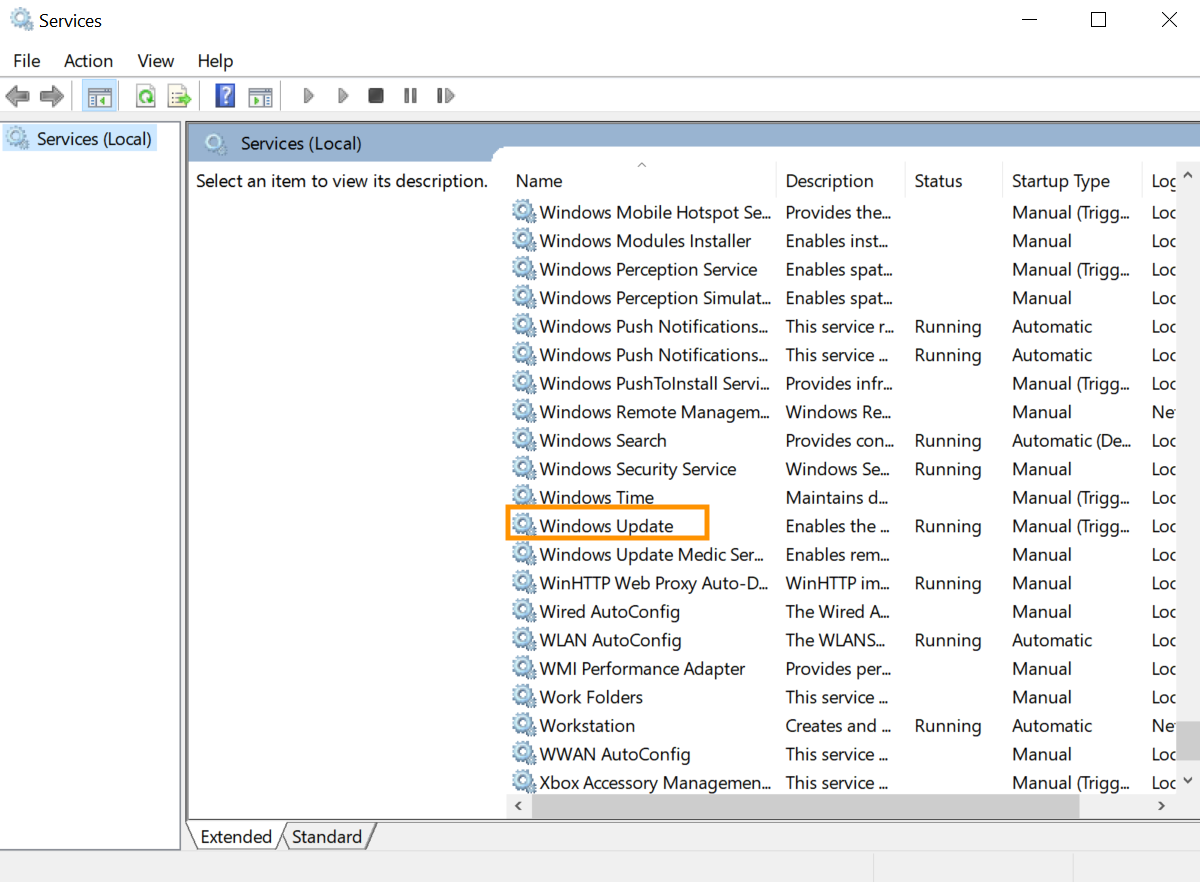Switch to the Extended tab

235,836
